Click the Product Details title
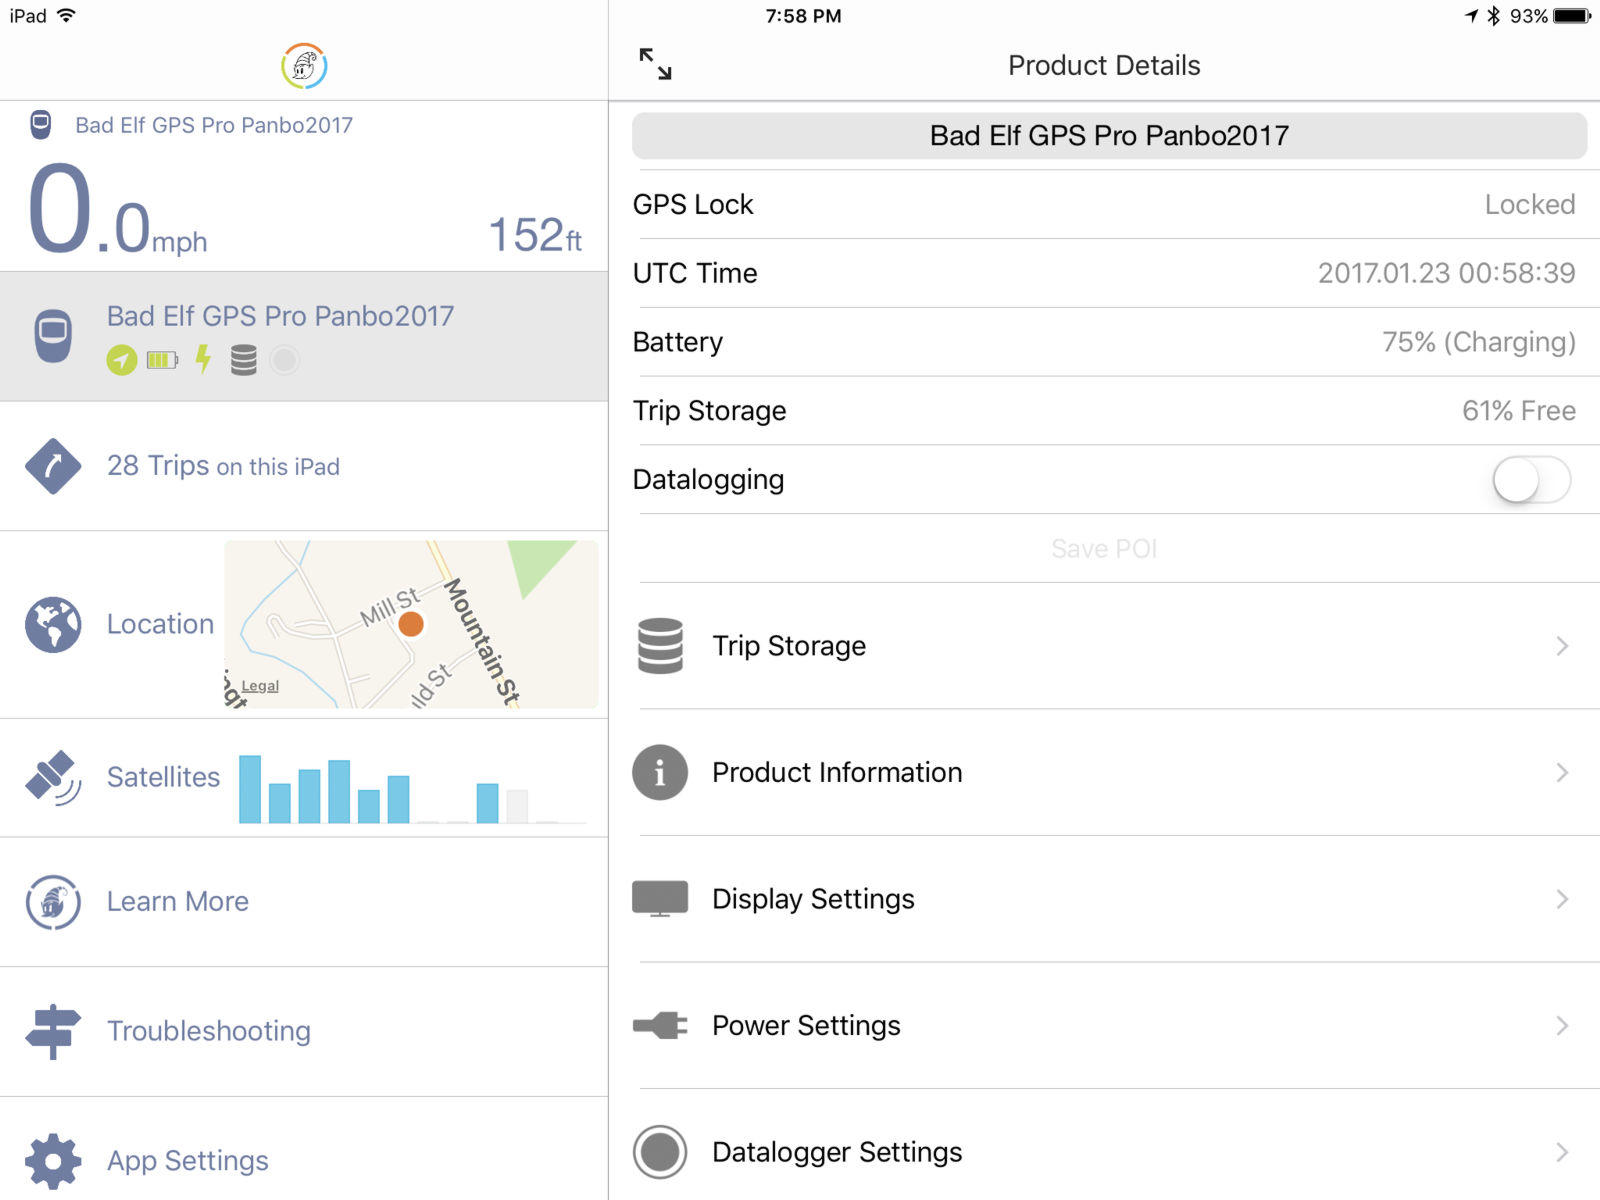1600x1200 pixels. coord(1104,65)
